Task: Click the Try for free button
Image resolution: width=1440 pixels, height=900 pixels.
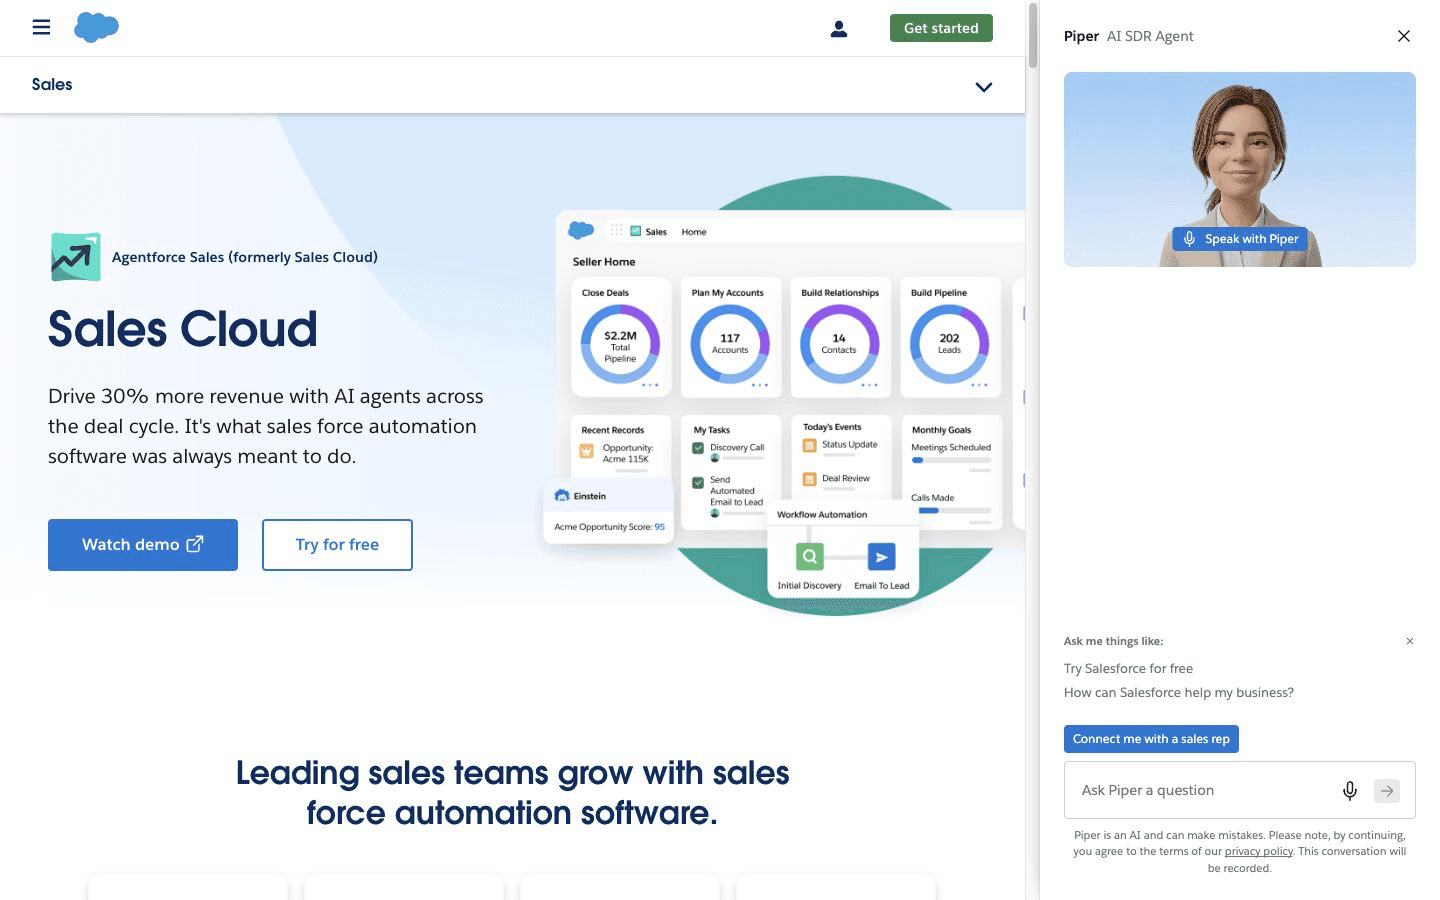Action: pyautogui.click(x=337, y=545)
